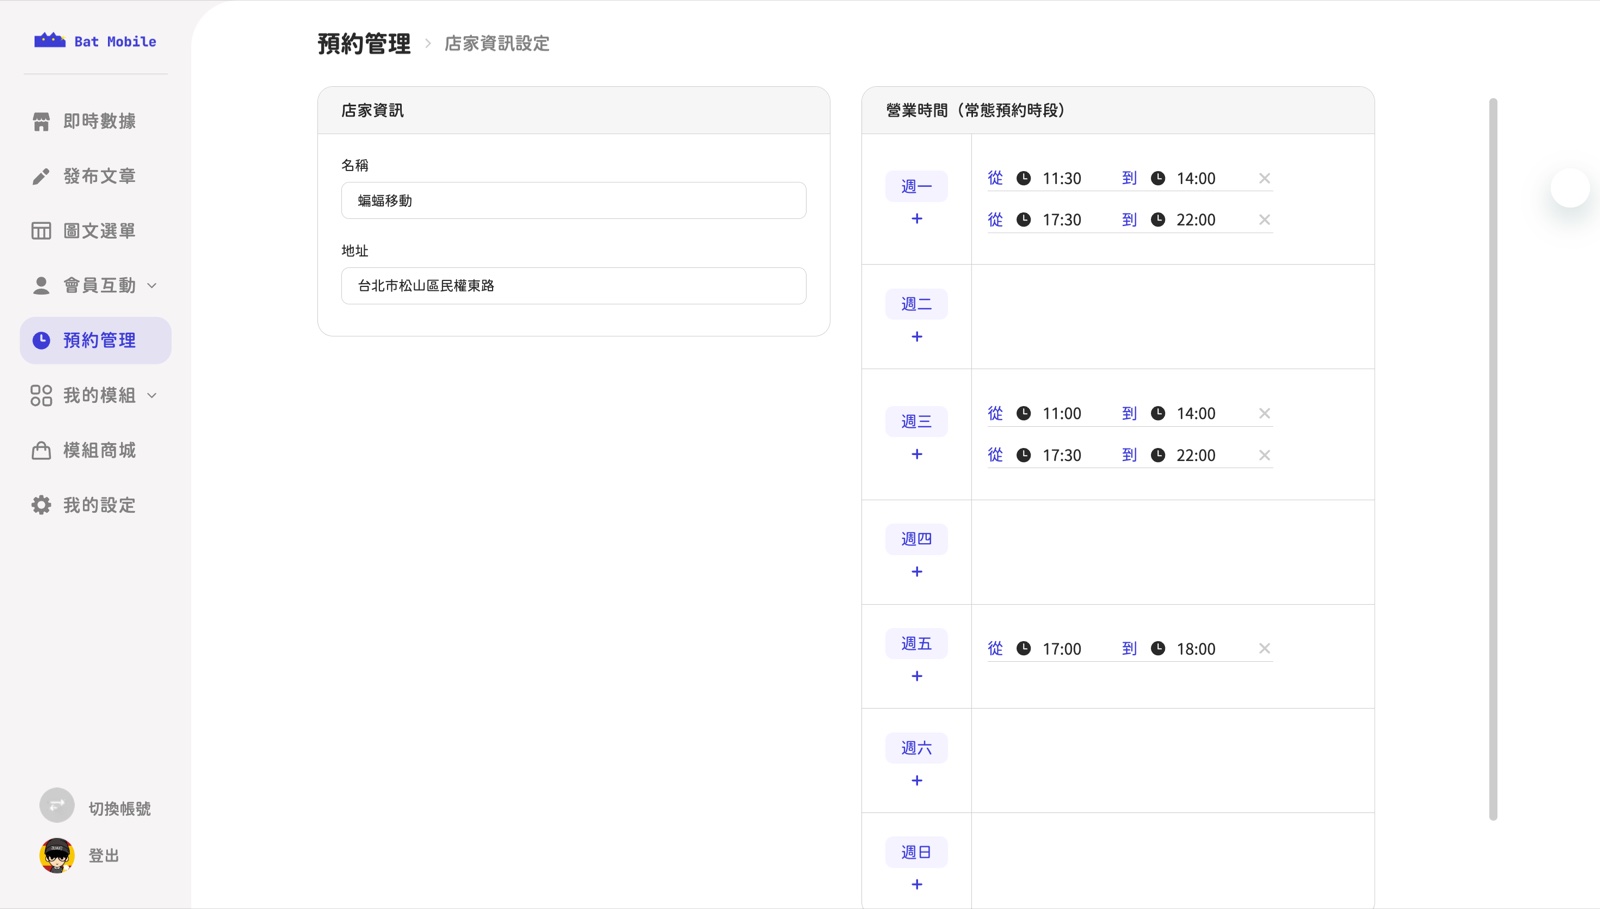Edit Monday second slot end time 22:00
1600x909 pixels.
tap(1197, 220)
